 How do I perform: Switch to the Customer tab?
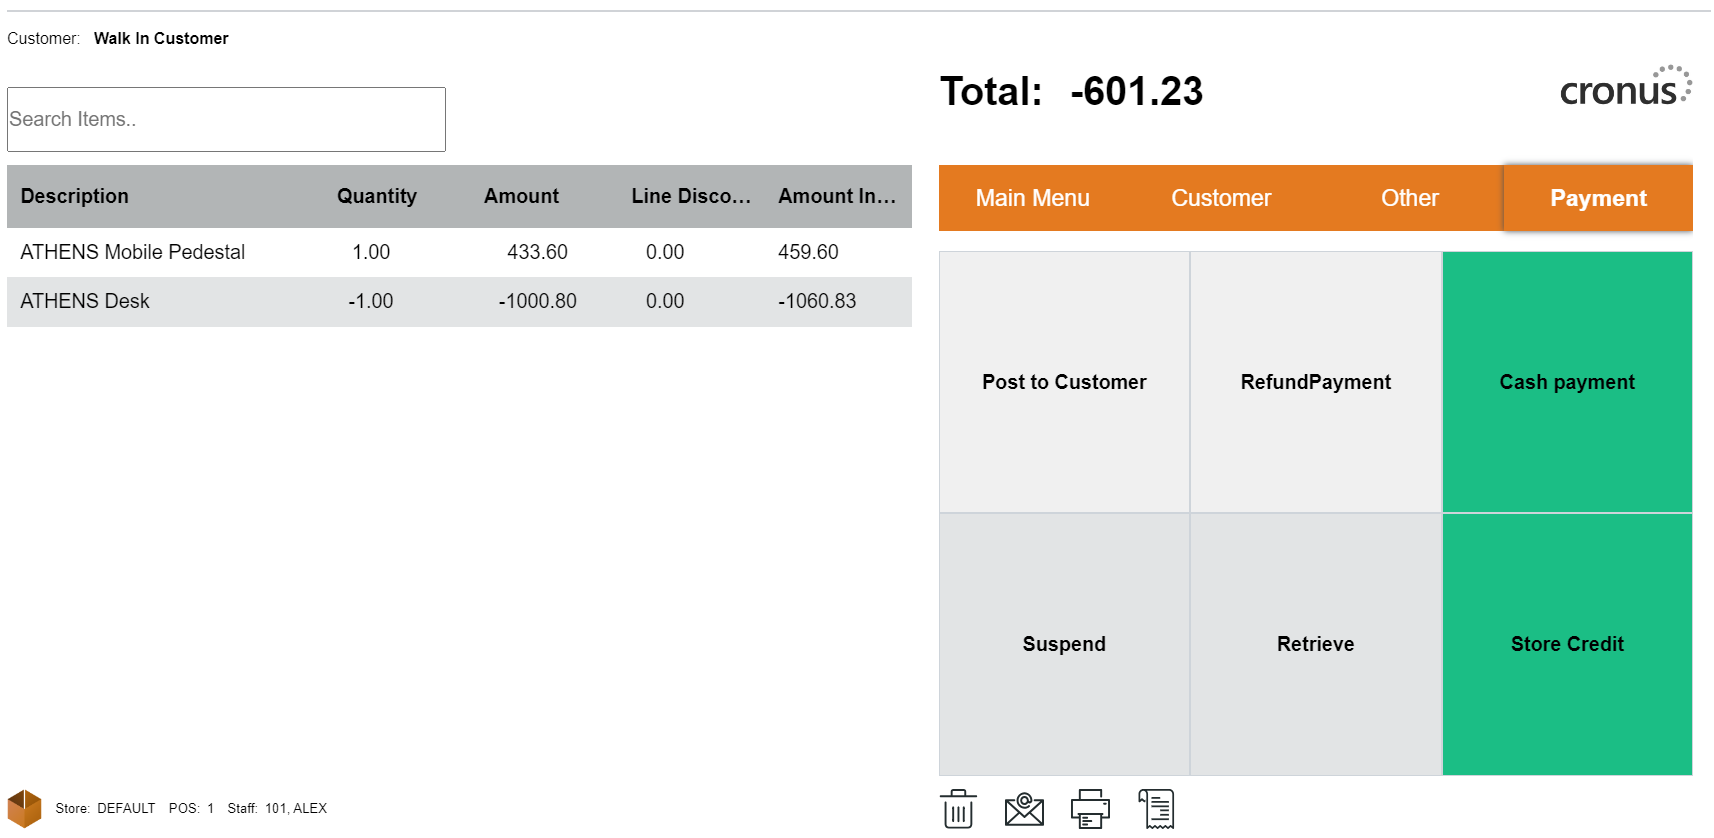pos(1221,198)
